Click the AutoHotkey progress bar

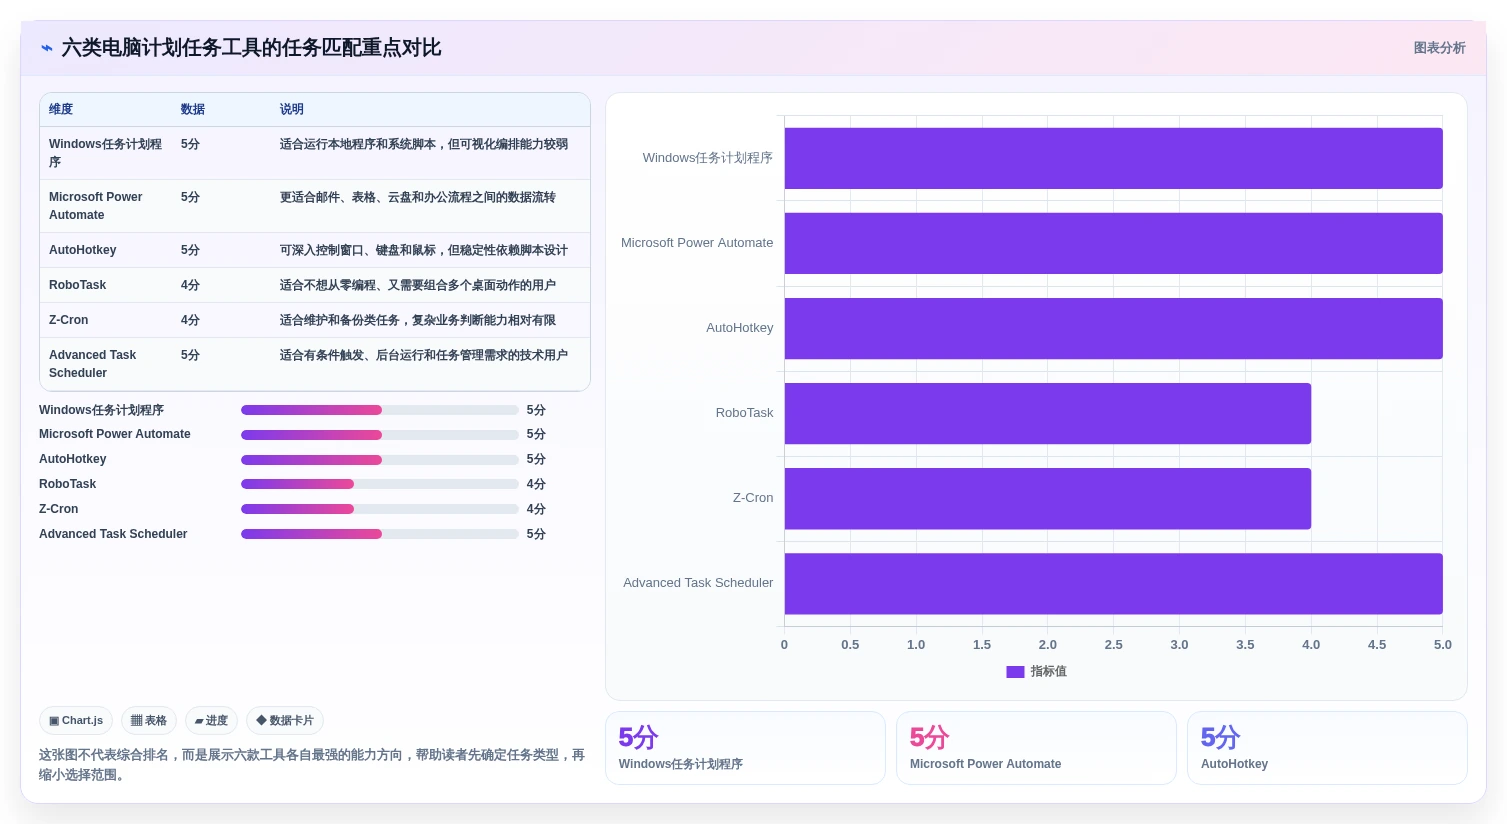(x=380, y=460)
